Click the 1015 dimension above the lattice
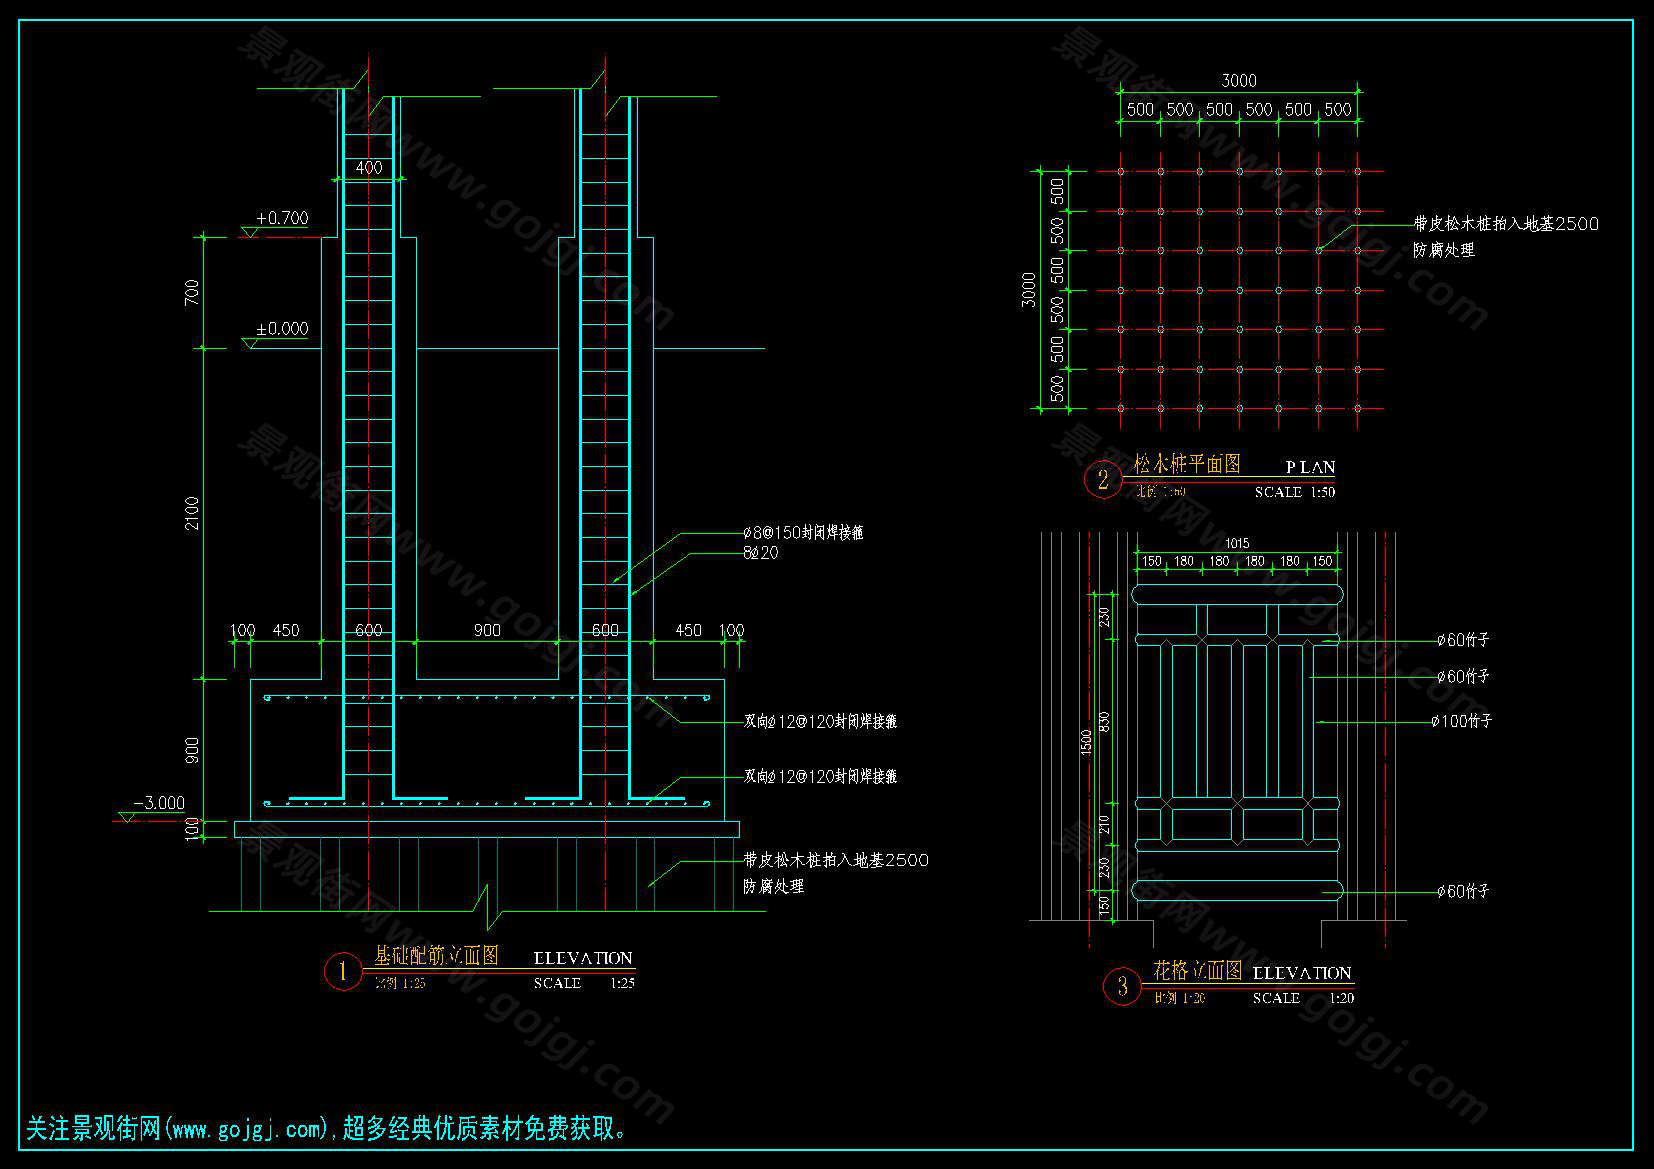This screenshot has height=1169, width=1654. [1237, 543]
